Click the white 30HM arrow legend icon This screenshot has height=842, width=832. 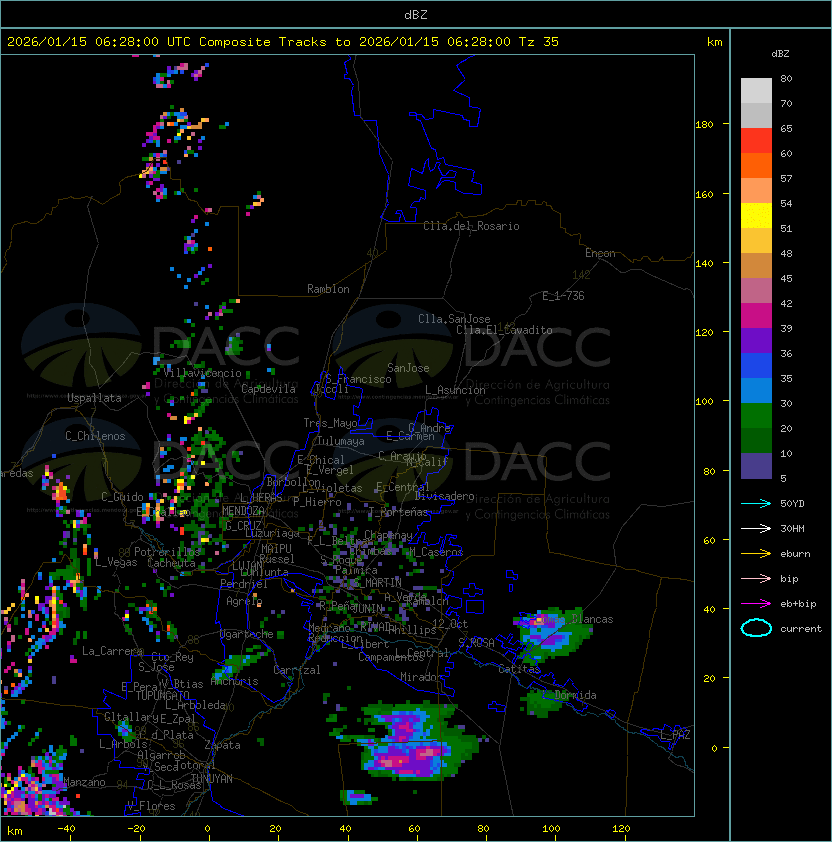pyautogui.click(x=756, y=528)
